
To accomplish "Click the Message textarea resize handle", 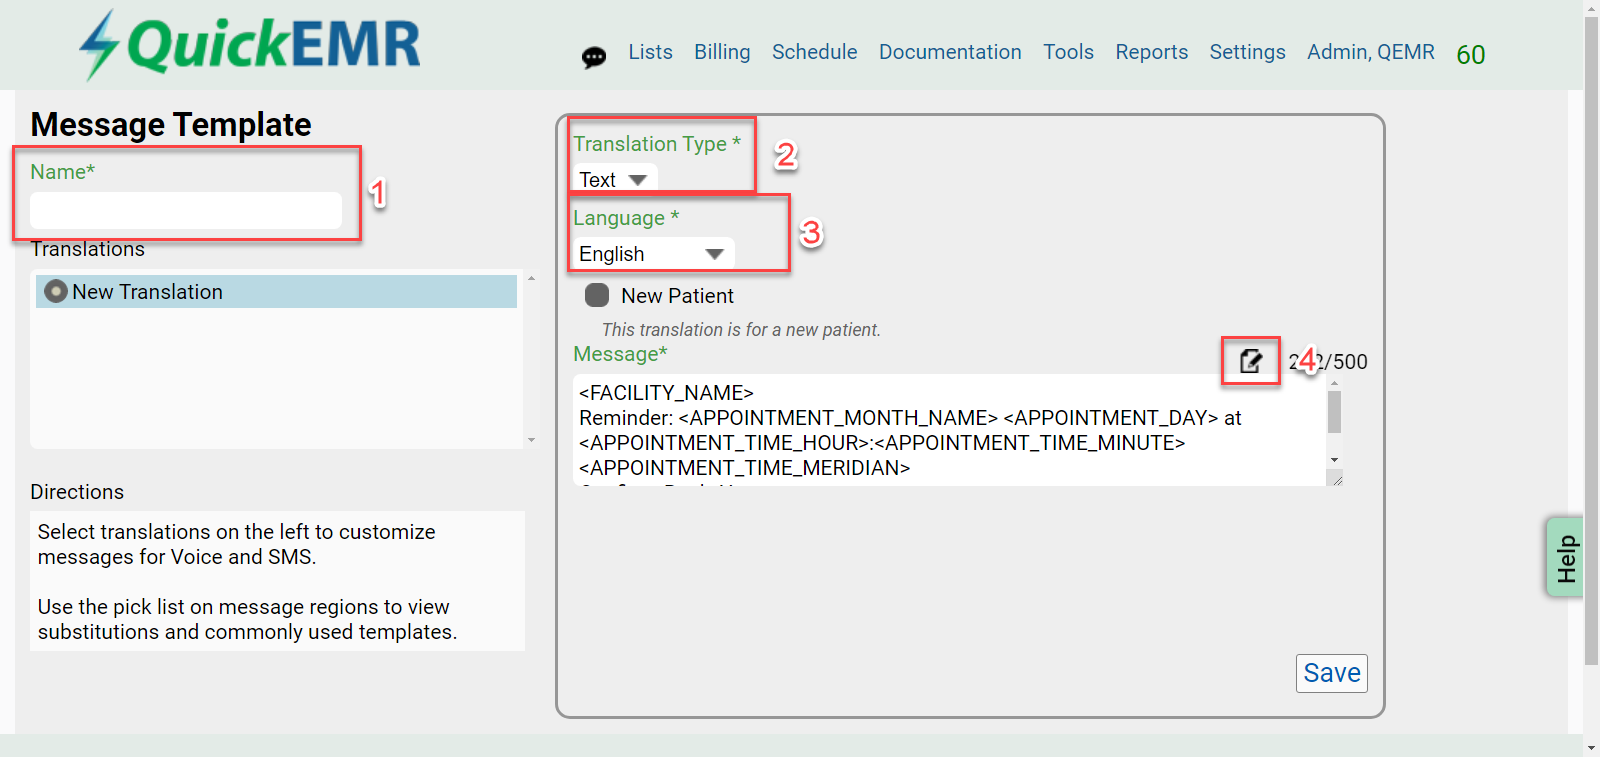I will (x=1335, y=479).
